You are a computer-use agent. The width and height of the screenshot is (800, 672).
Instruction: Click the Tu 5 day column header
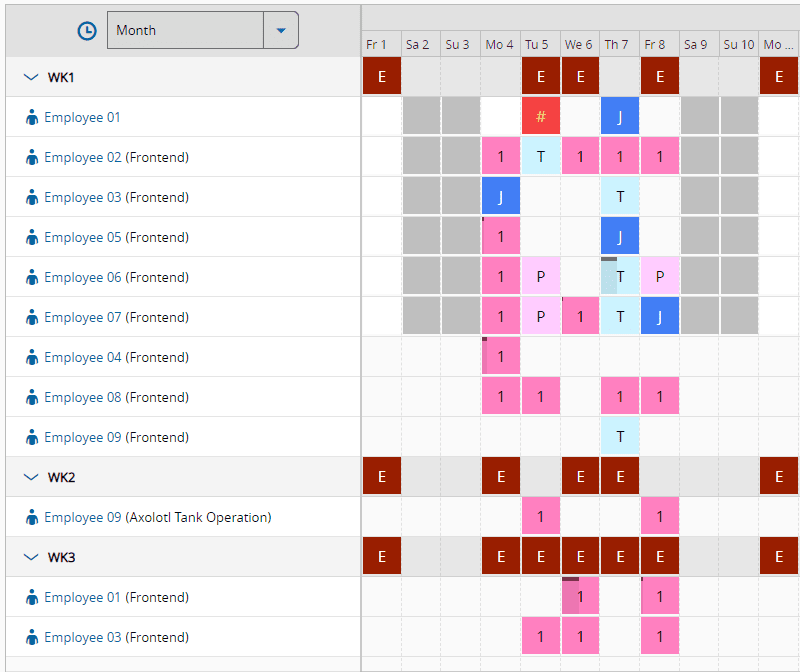pyautogui.click(x=537, y=45)
